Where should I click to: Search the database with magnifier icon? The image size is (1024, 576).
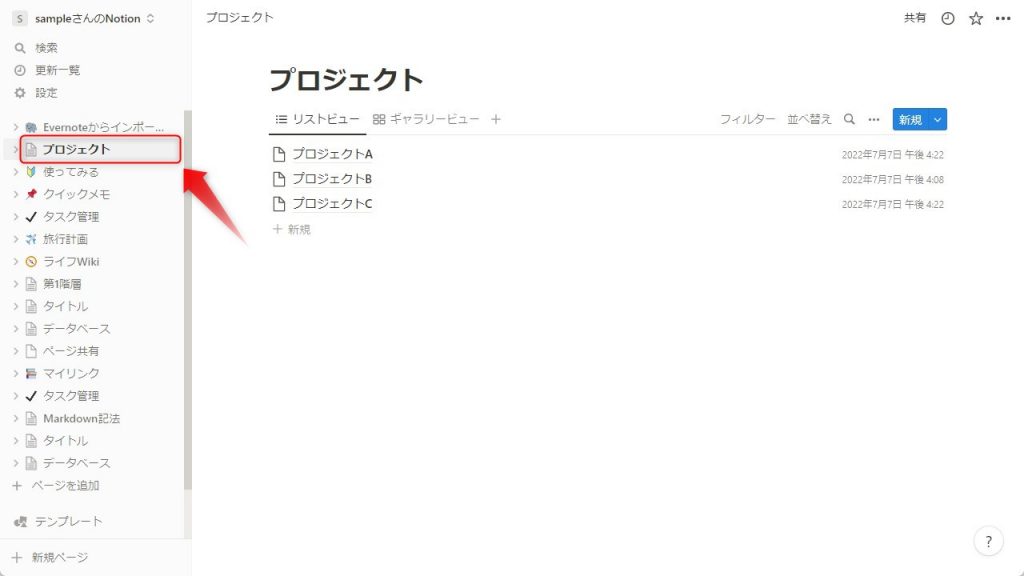click(849, 119)
